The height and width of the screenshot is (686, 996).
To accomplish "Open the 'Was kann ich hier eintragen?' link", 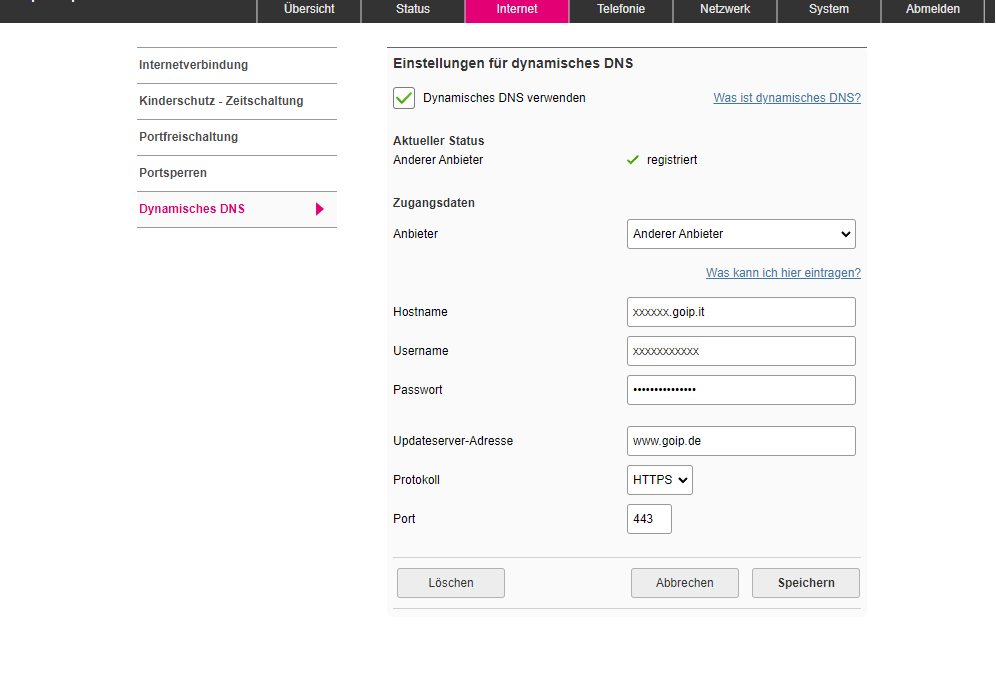I will (x=783, y=272).
